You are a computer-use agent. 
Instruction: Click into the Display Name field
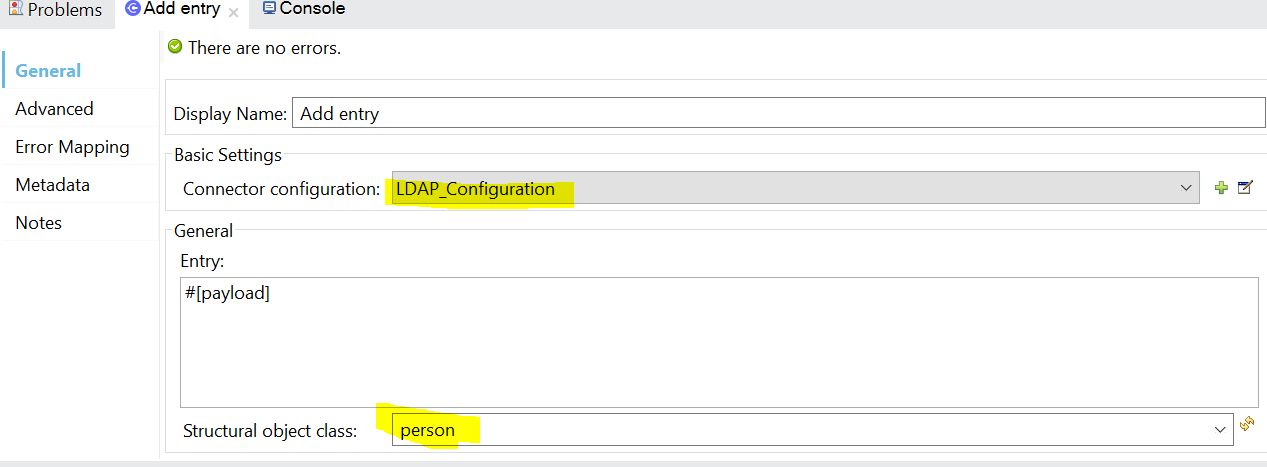click(x=776, y=113)
